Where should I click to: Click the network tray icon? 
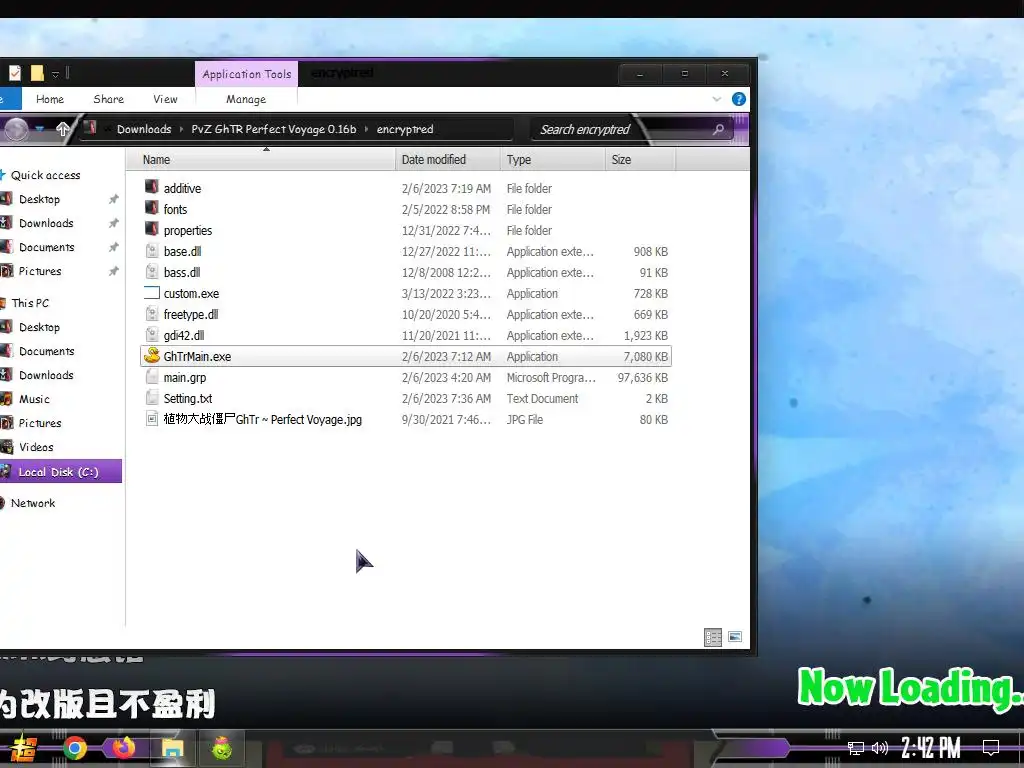855,748
